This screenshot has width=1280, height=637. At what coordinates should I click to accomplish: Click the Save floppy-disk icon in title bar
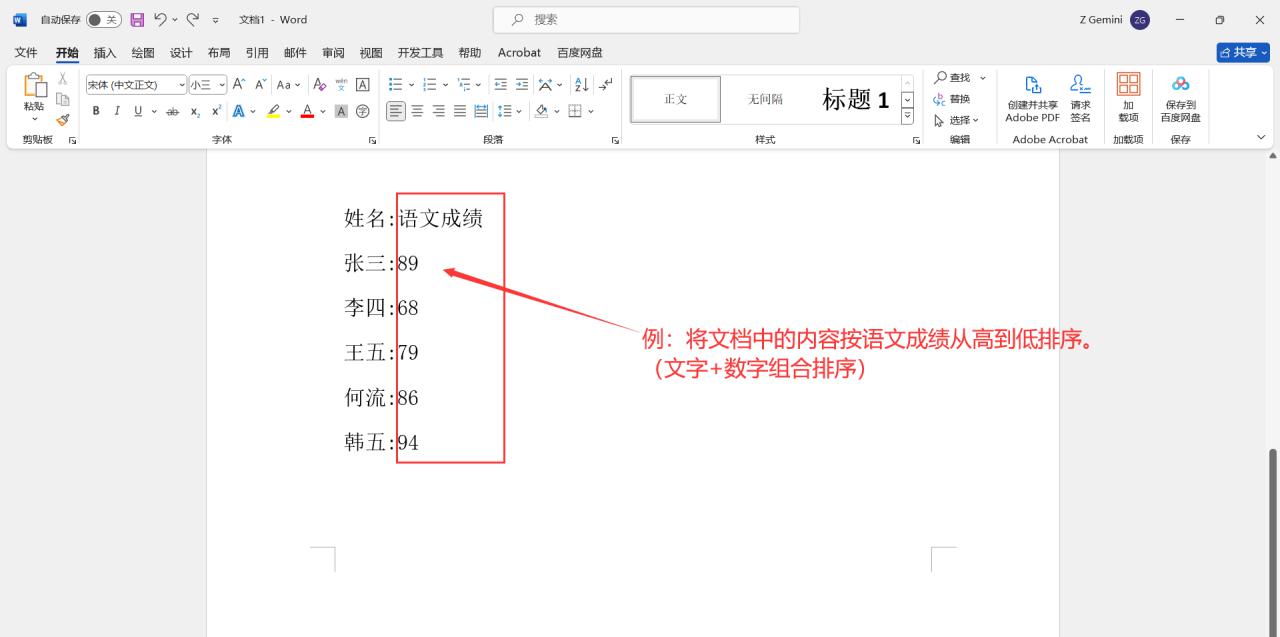[138, 19]
